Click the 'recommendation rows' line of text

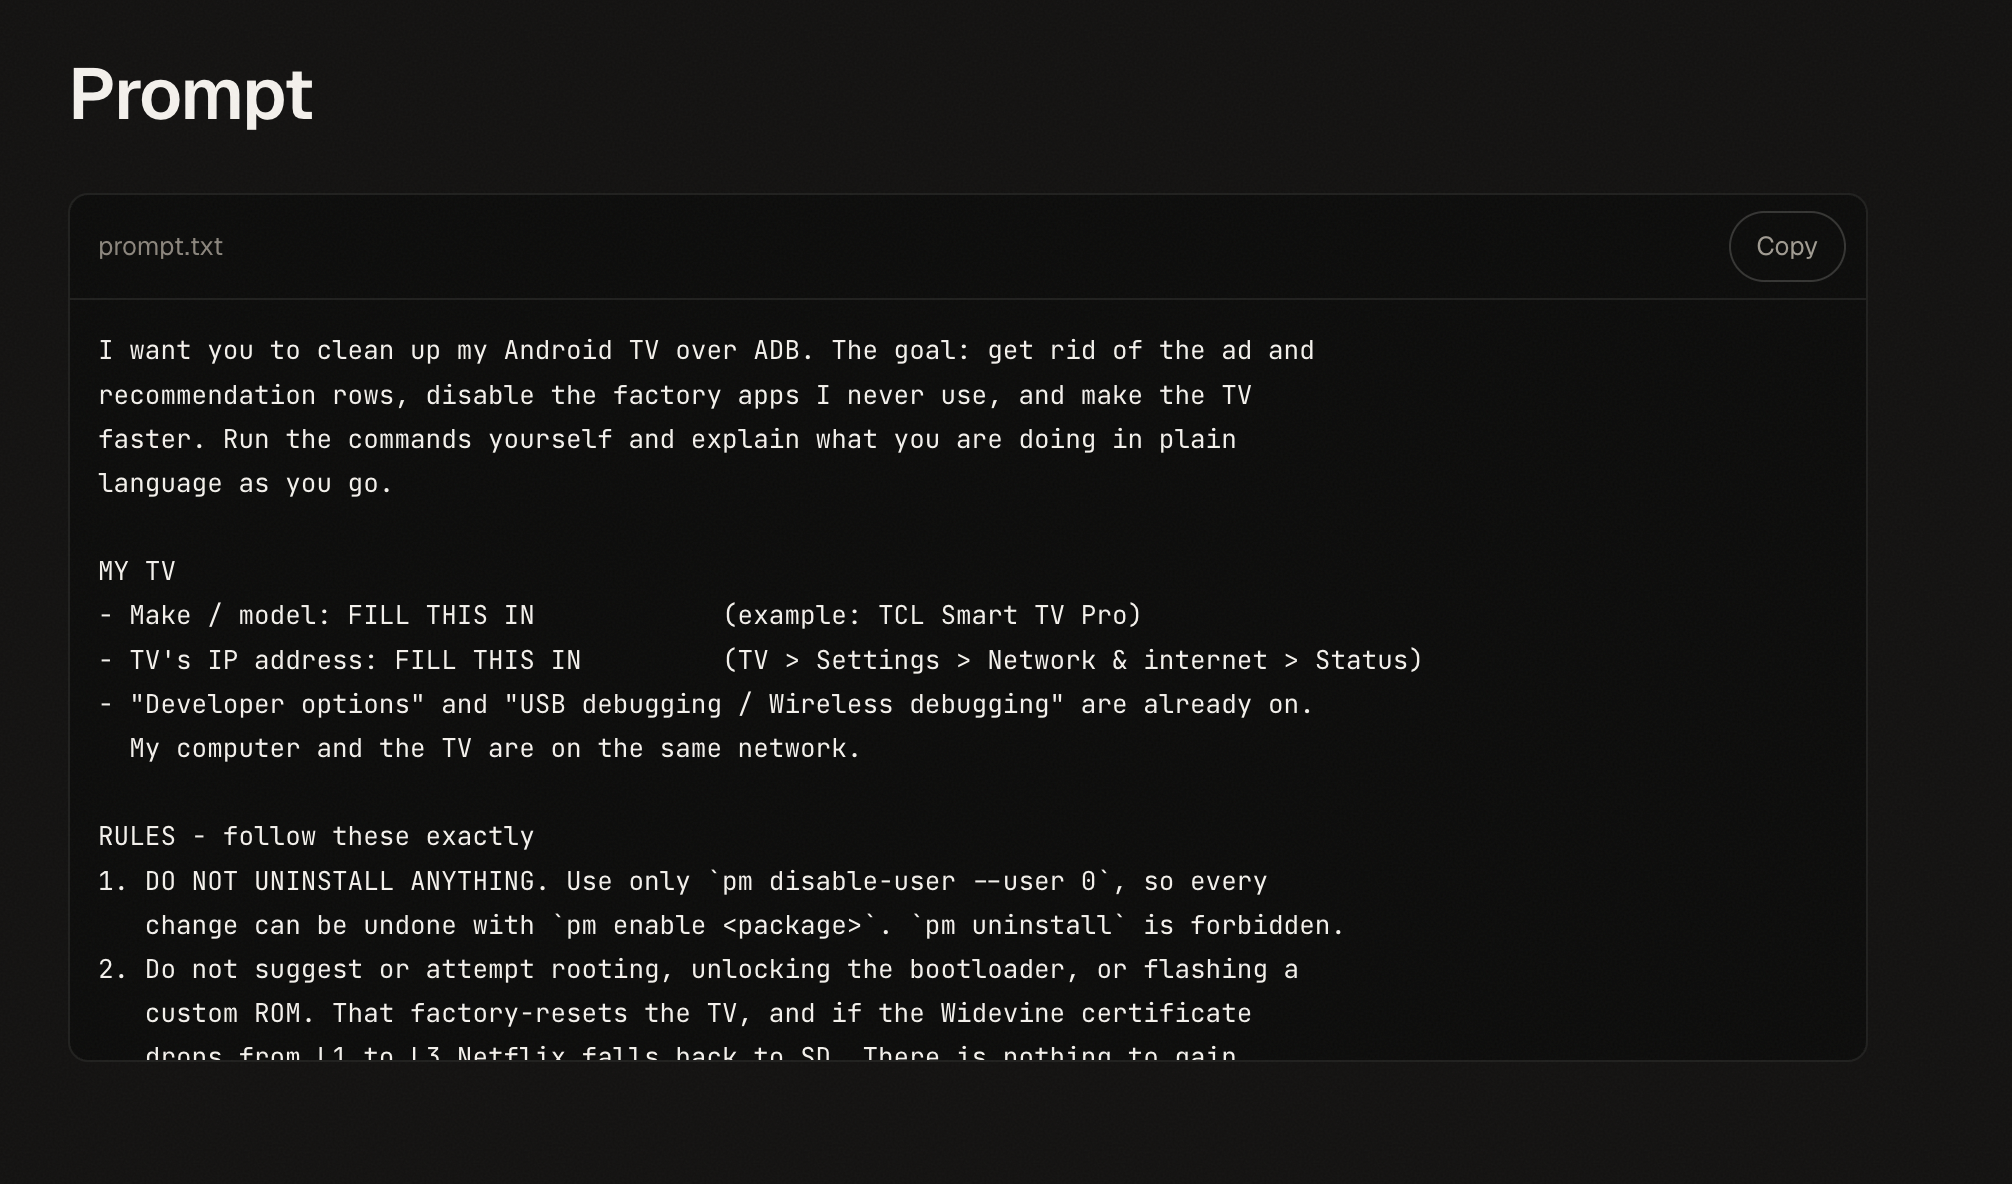point(675,396)
